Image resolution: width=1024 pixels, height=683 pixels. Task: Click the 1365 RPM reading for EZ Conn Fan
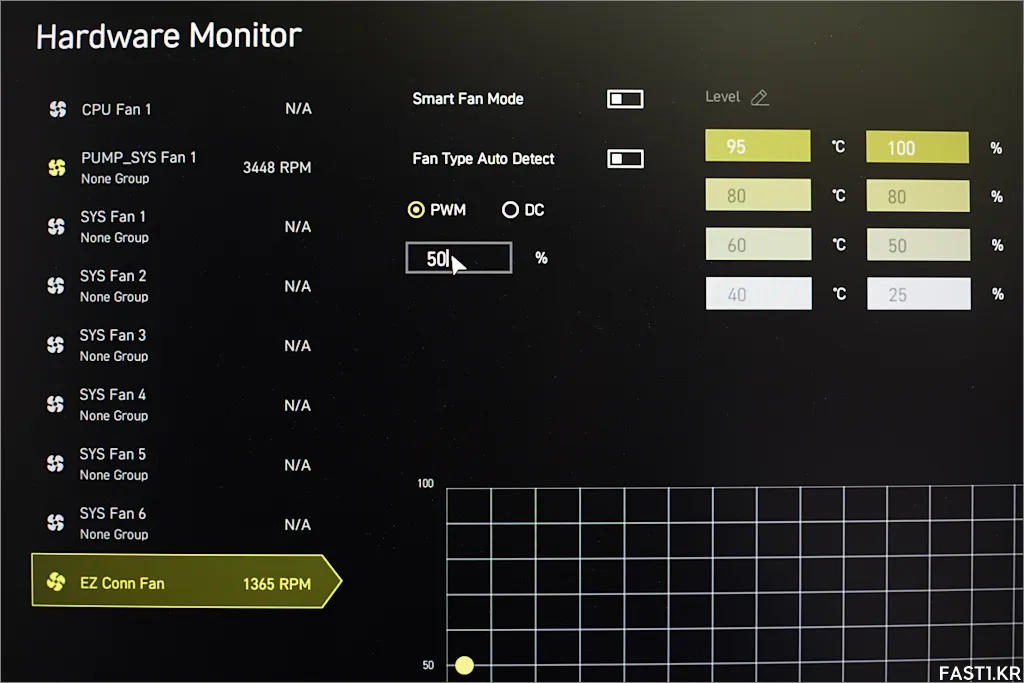[x=277, y=584]
